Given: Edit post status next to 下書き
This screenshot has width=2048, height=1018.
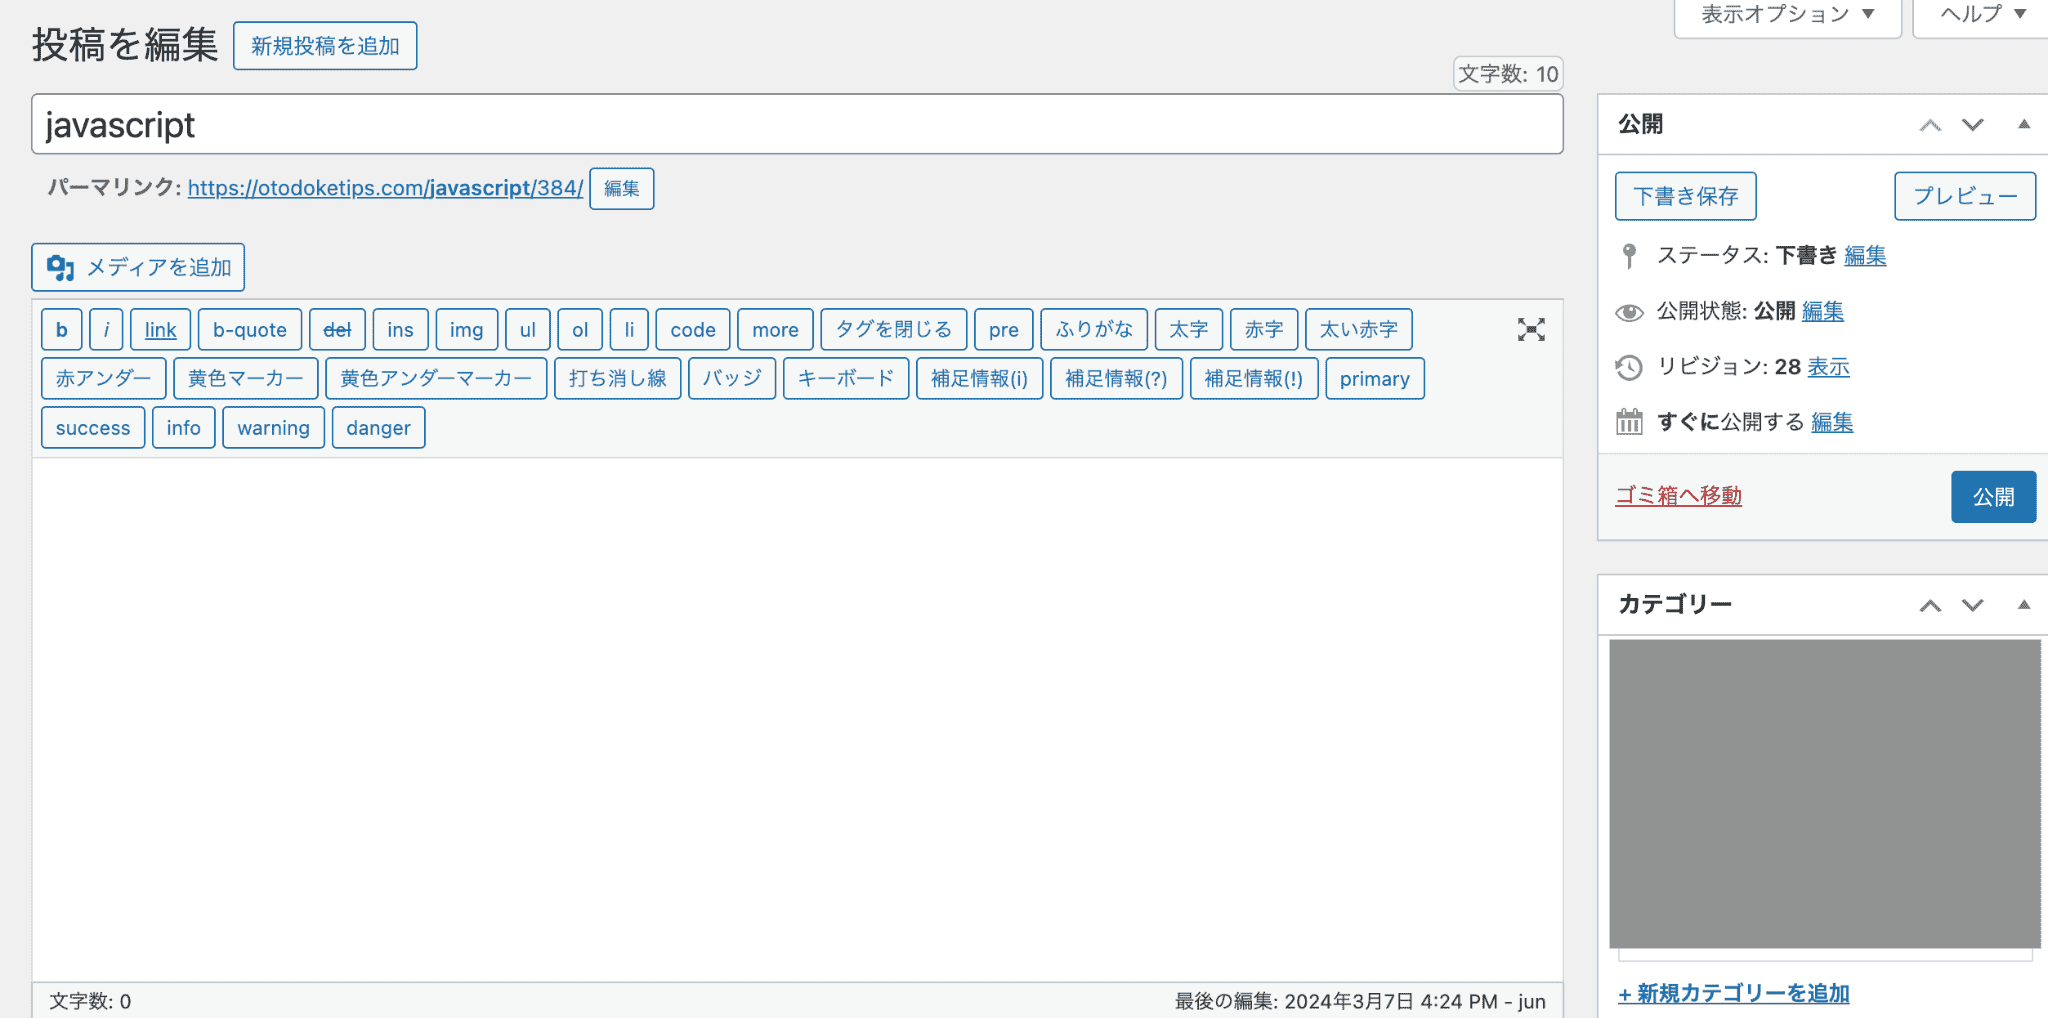Looking at the screenshot, I should [x=1865, y=256].
